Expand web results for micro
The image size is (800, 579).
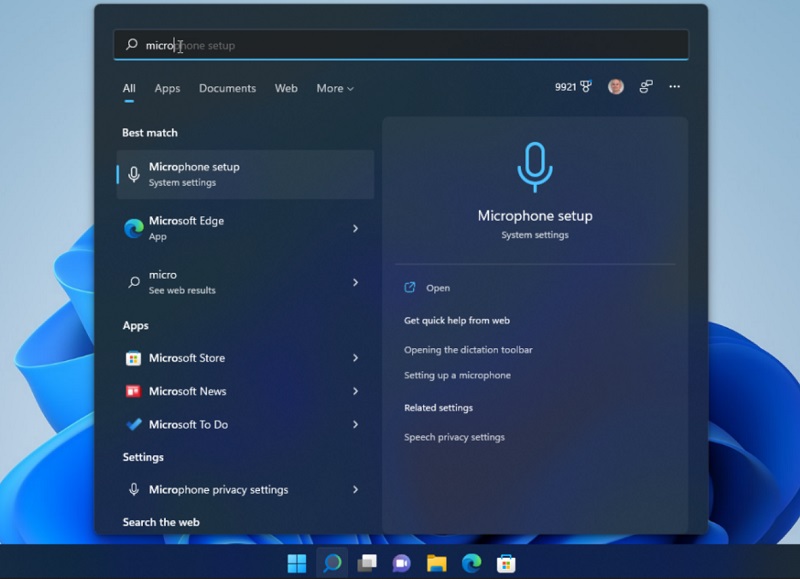(356, 282)
